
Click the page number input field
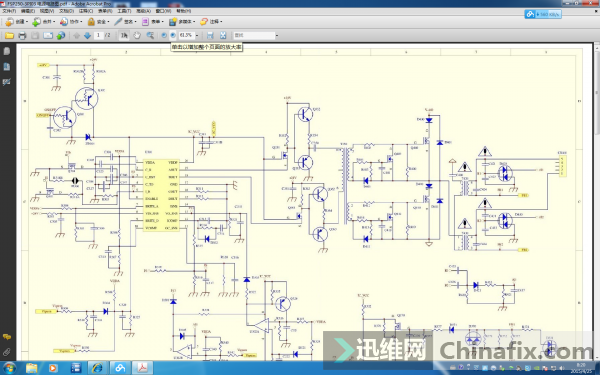pos(99,35)
